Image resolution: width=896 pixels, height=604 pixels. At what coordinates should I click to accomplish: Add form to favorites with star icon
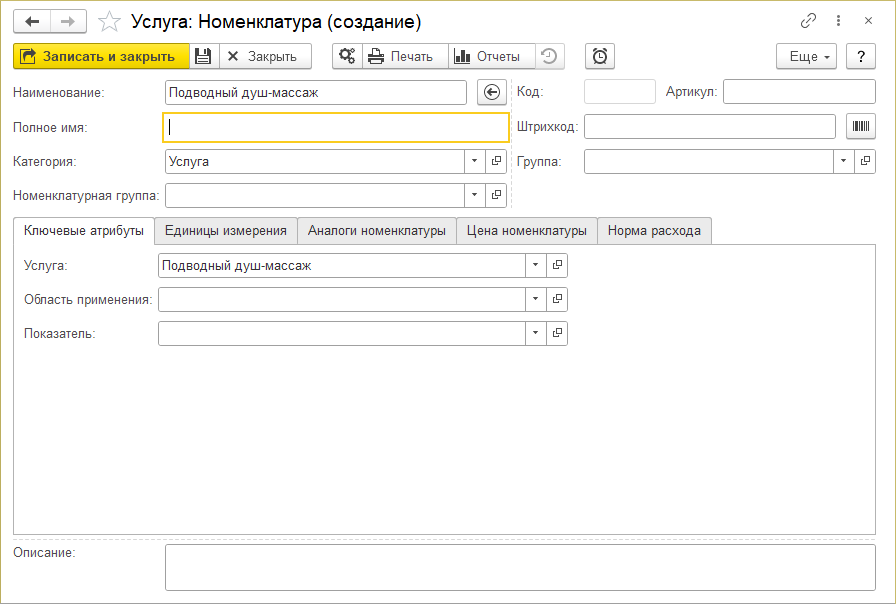pyautogui.click(x=111, y=21)
